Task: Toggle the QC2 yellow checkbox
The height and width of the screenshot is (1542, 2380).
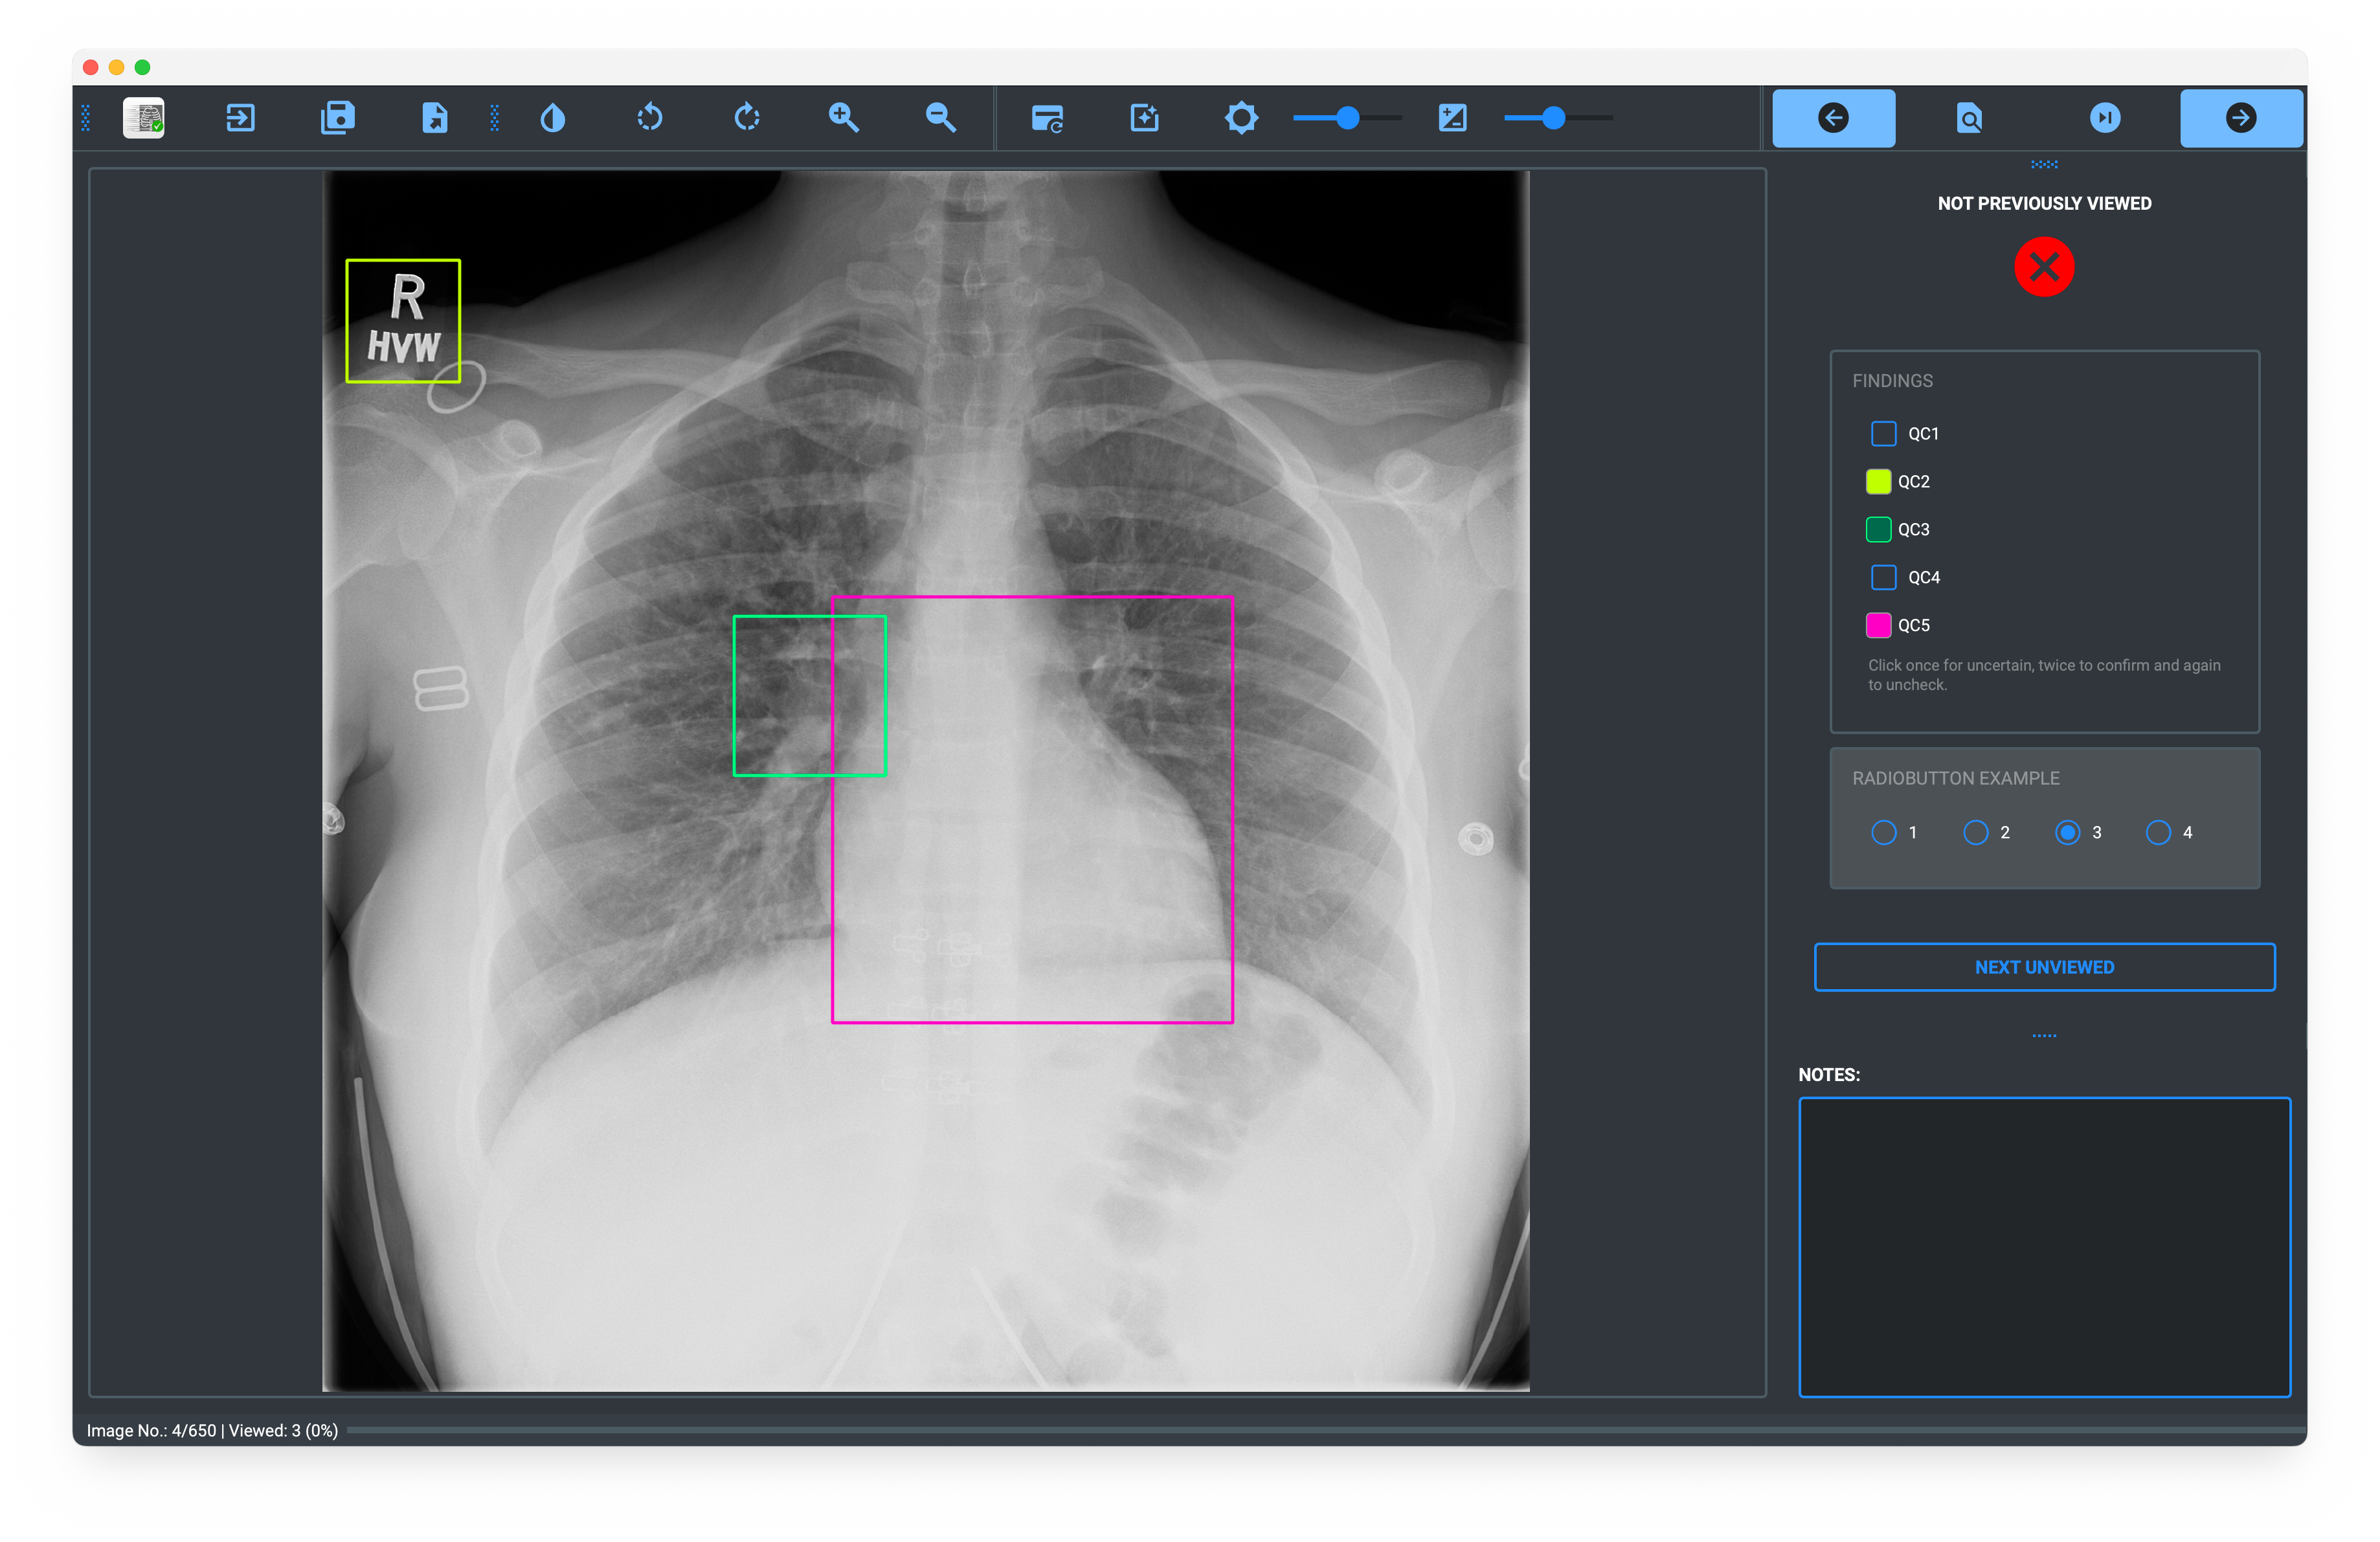Action: (1878, 482)
